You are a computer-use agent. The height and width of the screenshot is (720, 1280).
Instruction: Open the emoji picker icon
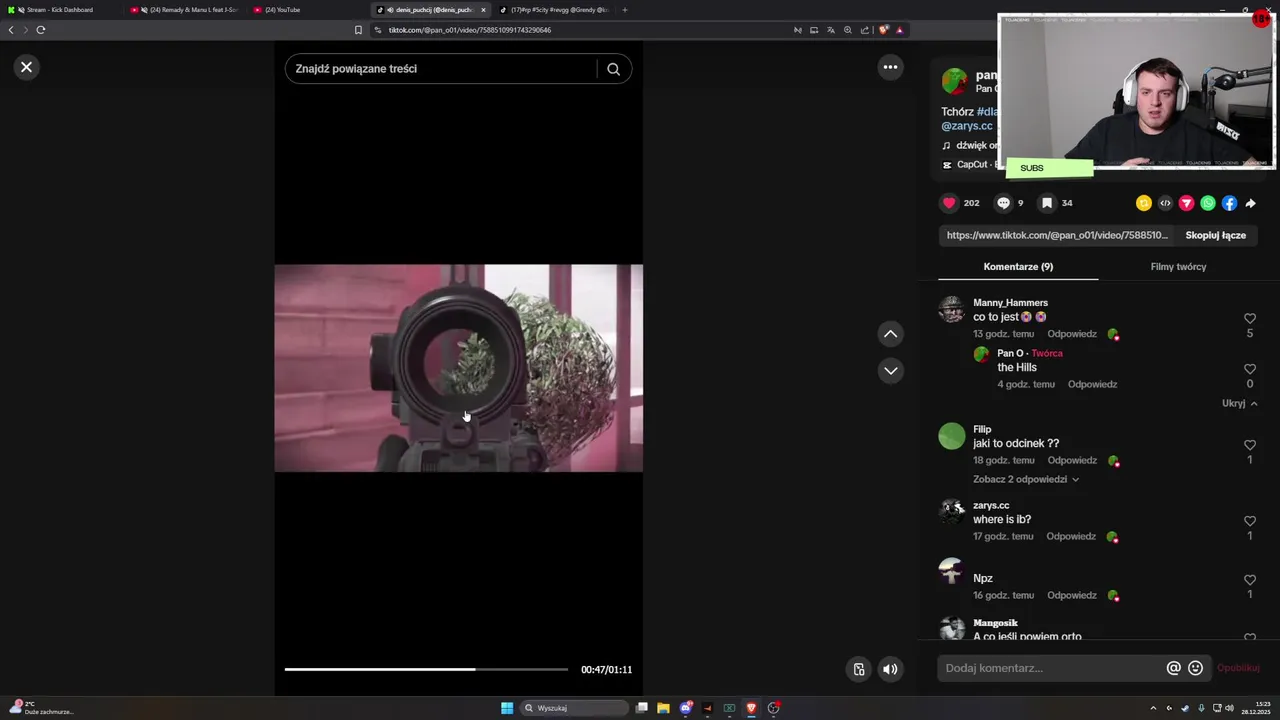pyautogui.click(x=1195, y=668)
